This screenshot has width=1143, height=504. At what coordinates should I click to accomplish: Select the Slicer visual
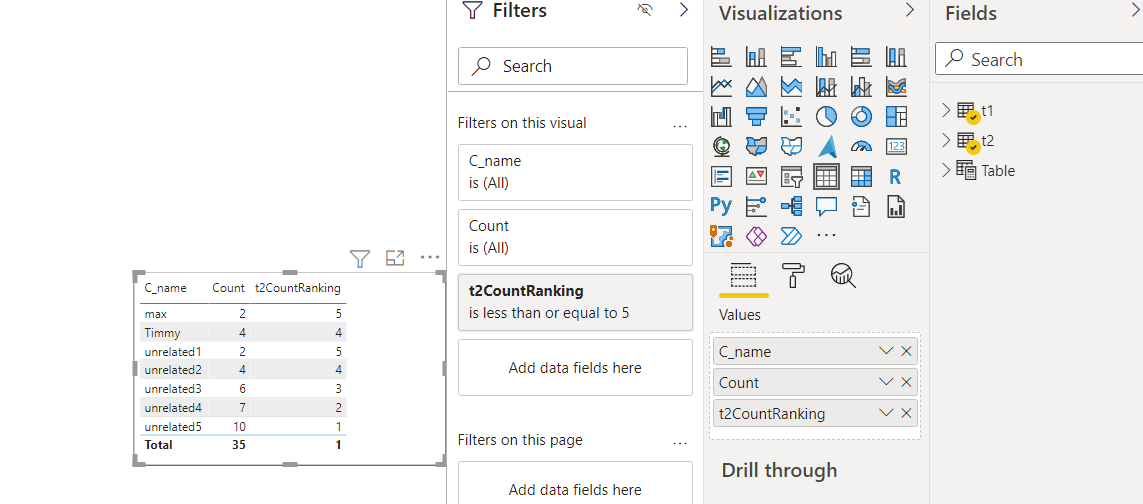click(791, 176)
